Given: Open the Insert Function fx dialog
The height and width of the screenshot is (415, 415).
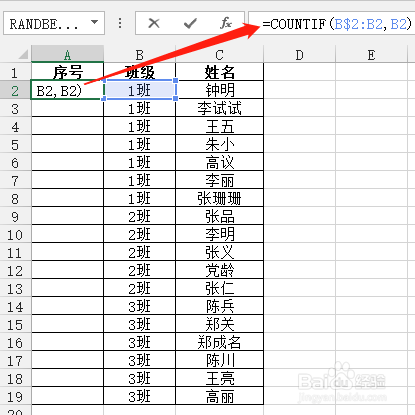Looking at the screenshot, I should 226,23.
